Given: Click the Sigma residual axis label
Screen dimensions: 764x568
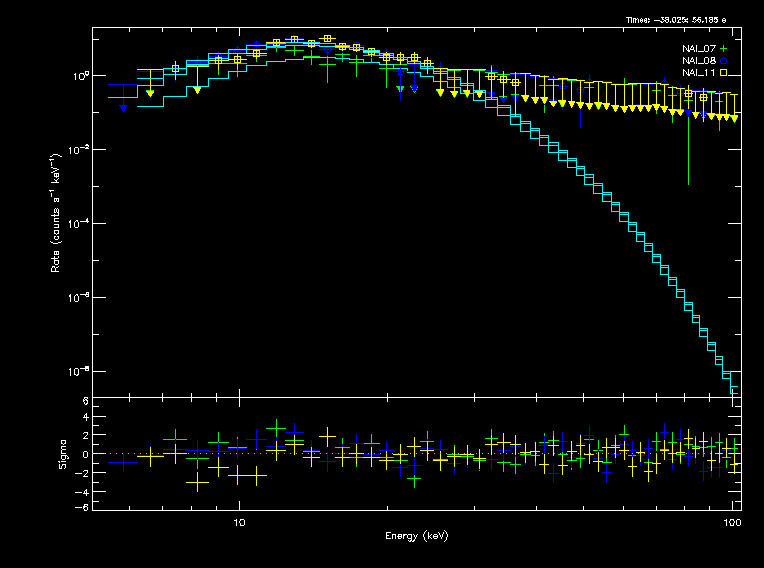Looking at the screenshot, I should tap(62, 454).
